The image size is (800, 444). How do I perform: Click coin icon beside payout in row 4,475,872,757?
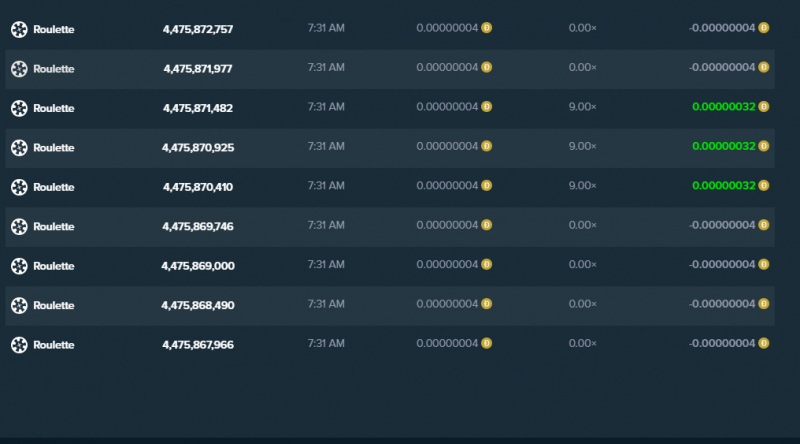(x=764, y=28)
